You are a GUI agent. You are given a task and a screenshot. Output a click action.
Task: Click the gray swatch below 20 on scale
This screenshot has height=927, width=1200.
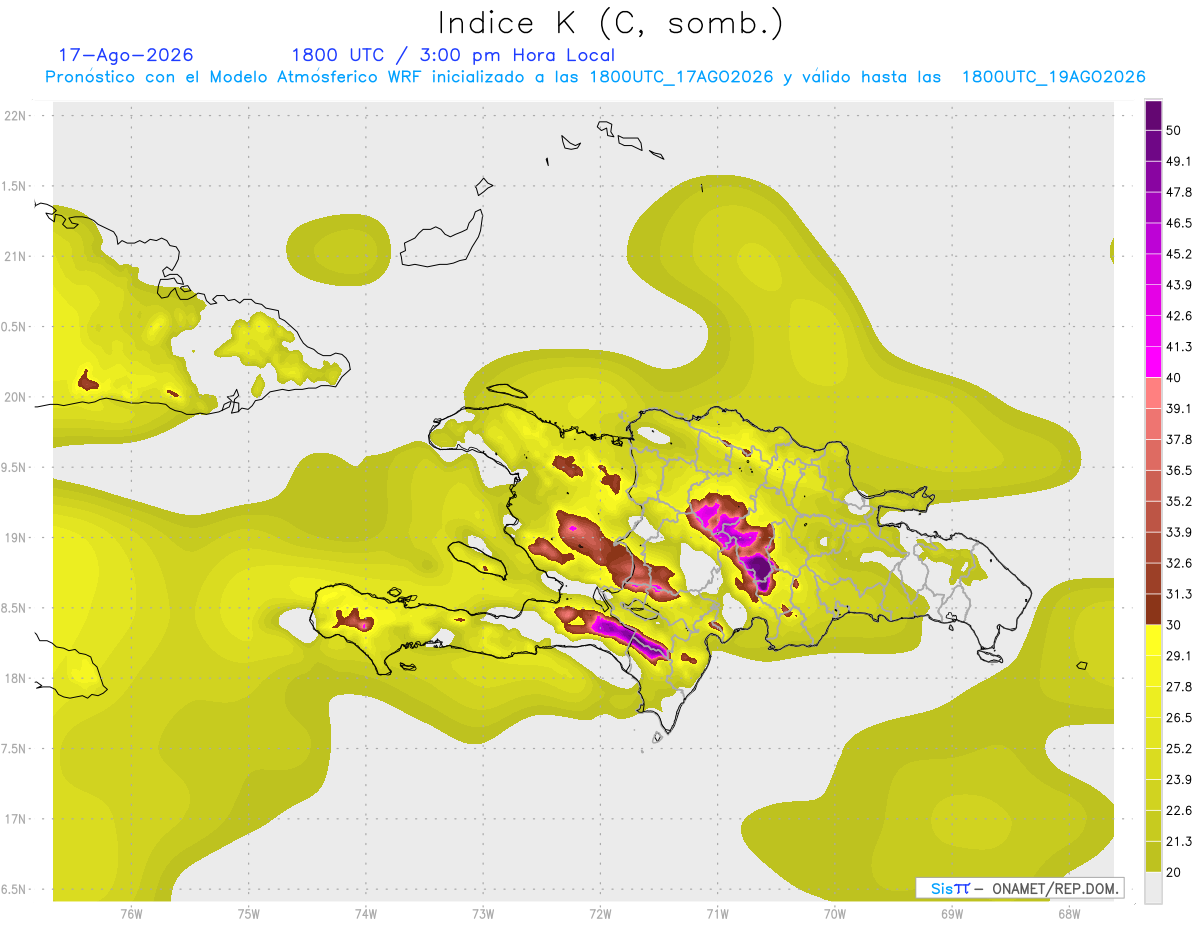1154,887
